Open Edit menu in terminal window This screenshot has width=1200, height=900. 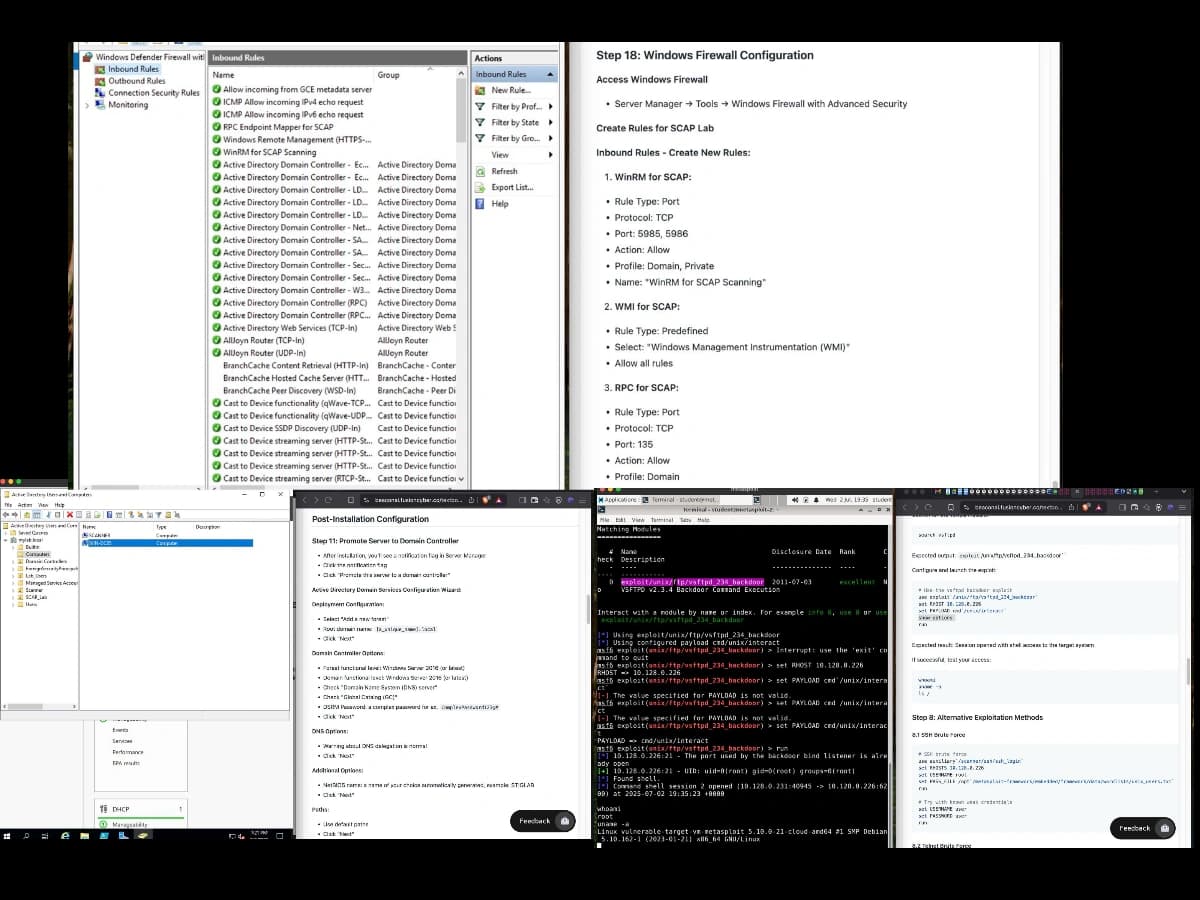620,520
